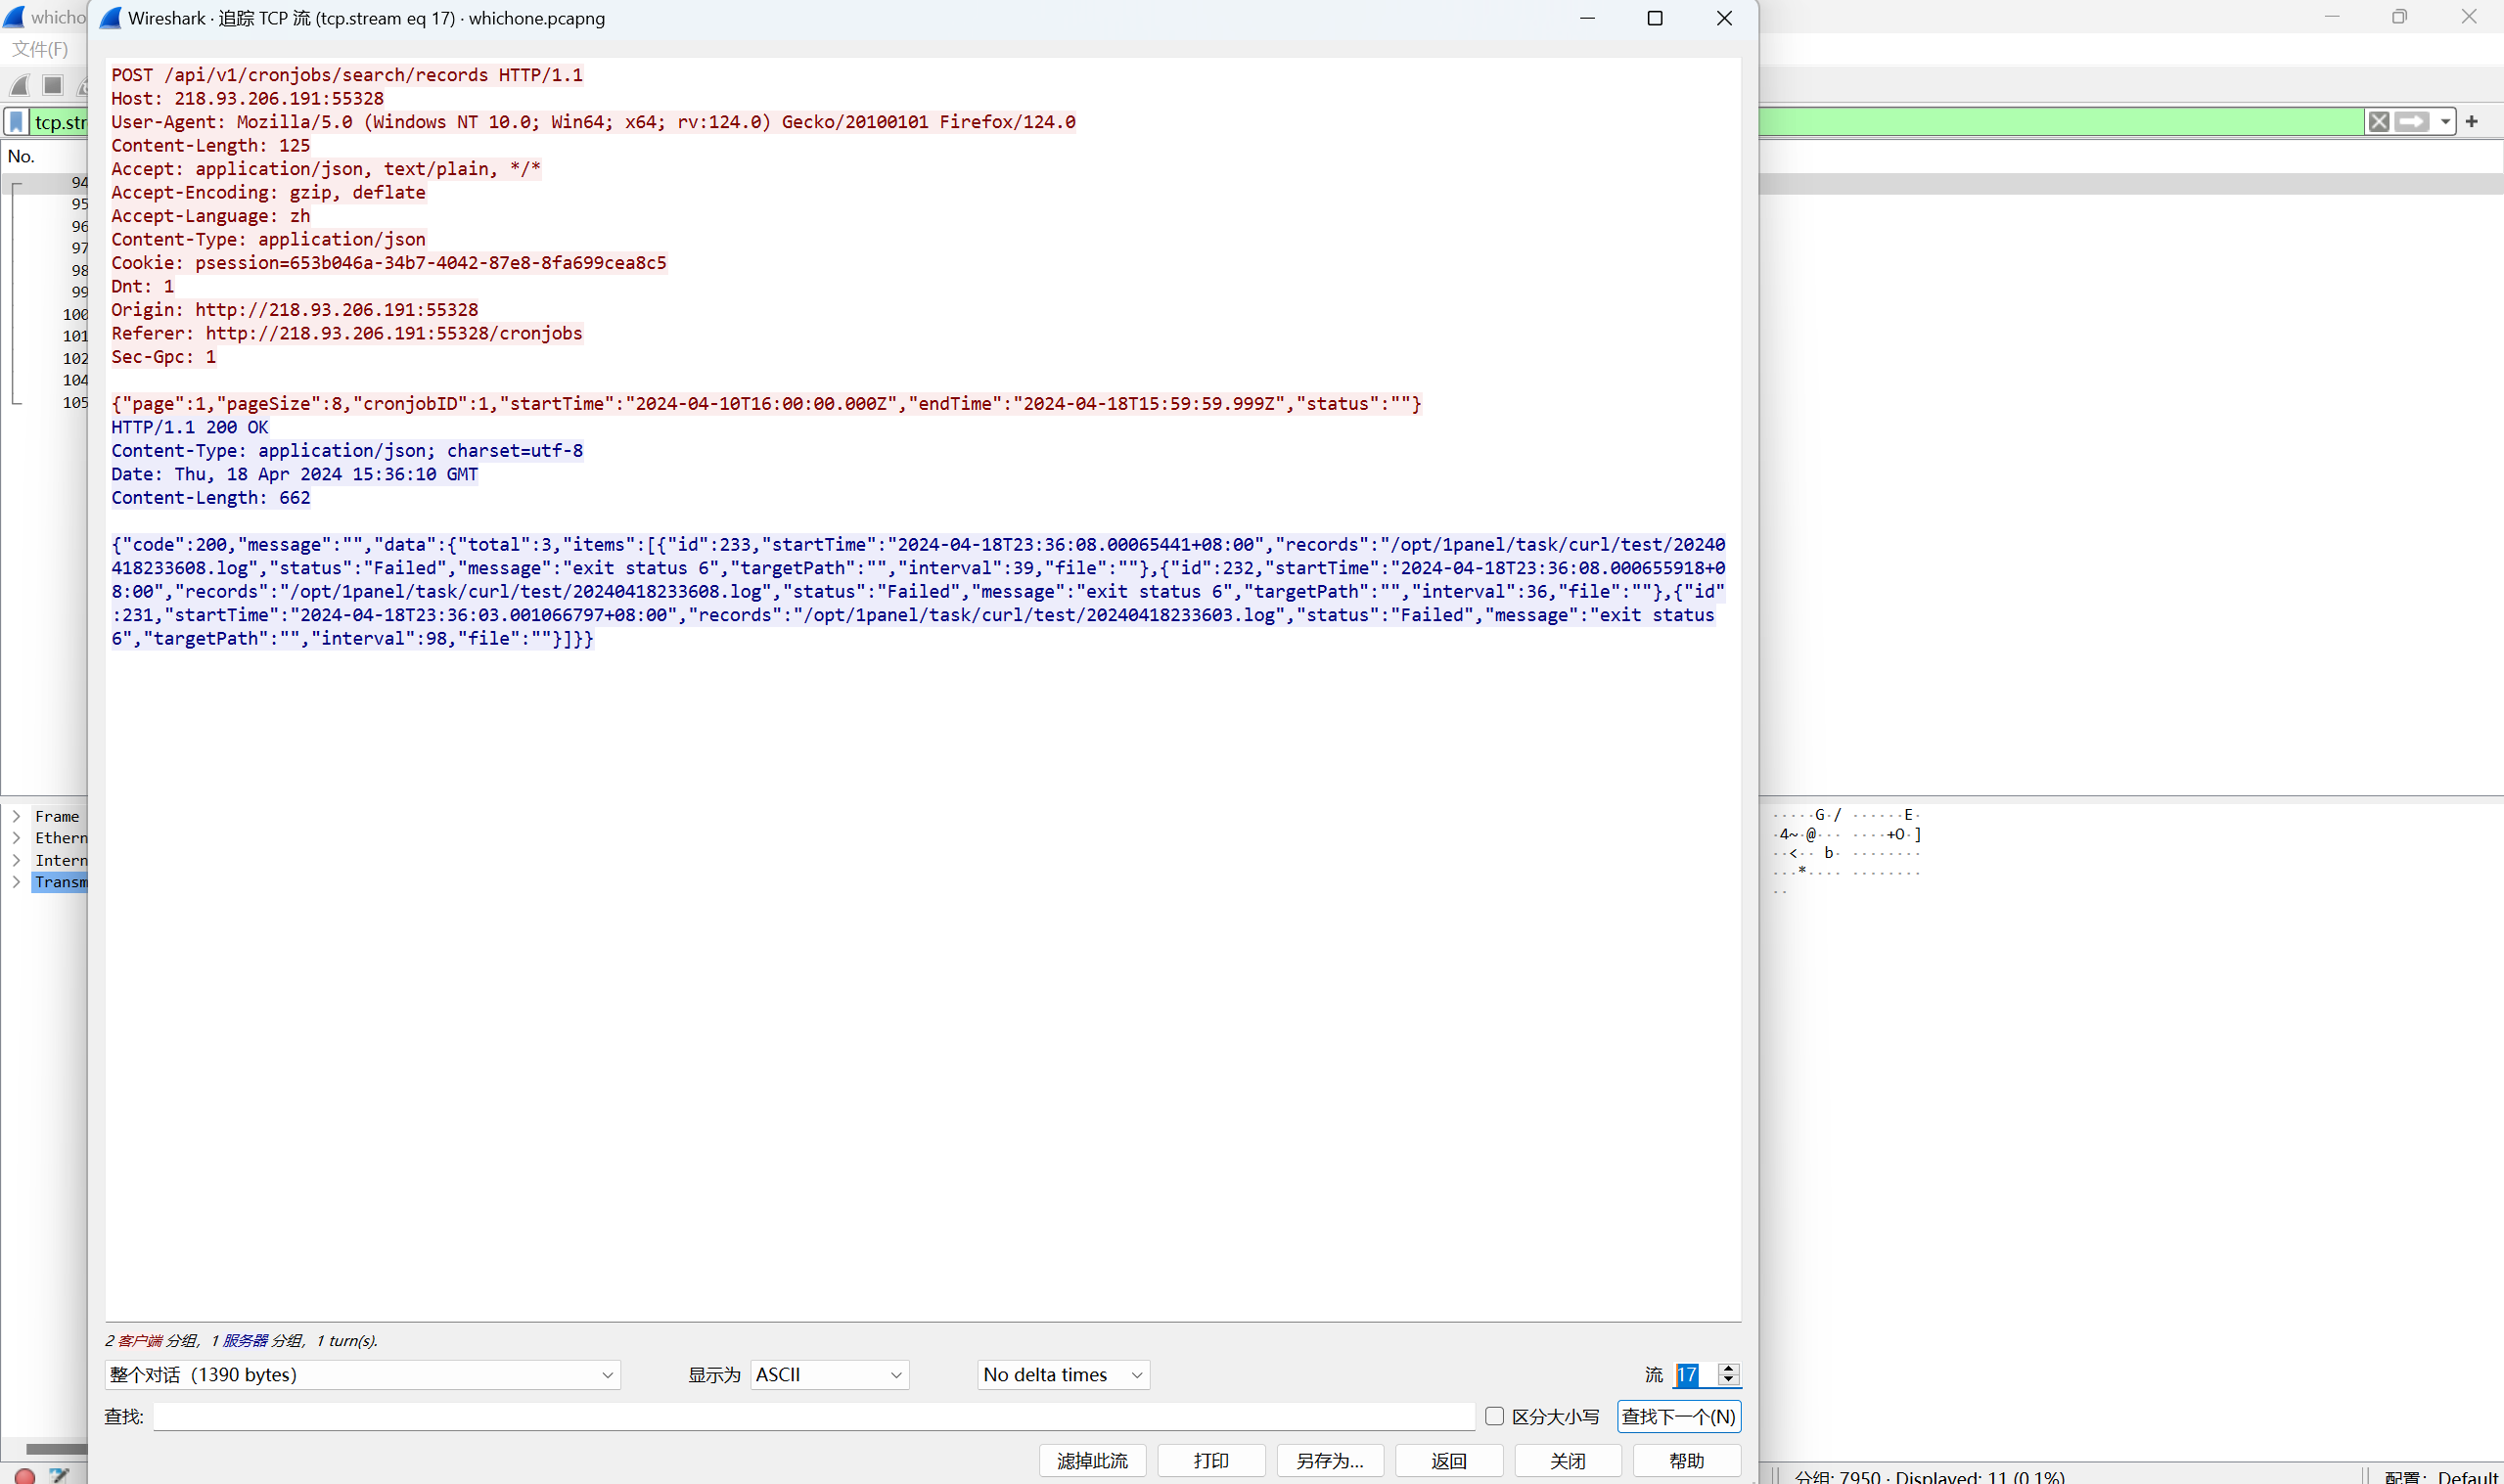Expand the Frame tree node
This screenshot has height=1484, width=2504.
[16, 816]
